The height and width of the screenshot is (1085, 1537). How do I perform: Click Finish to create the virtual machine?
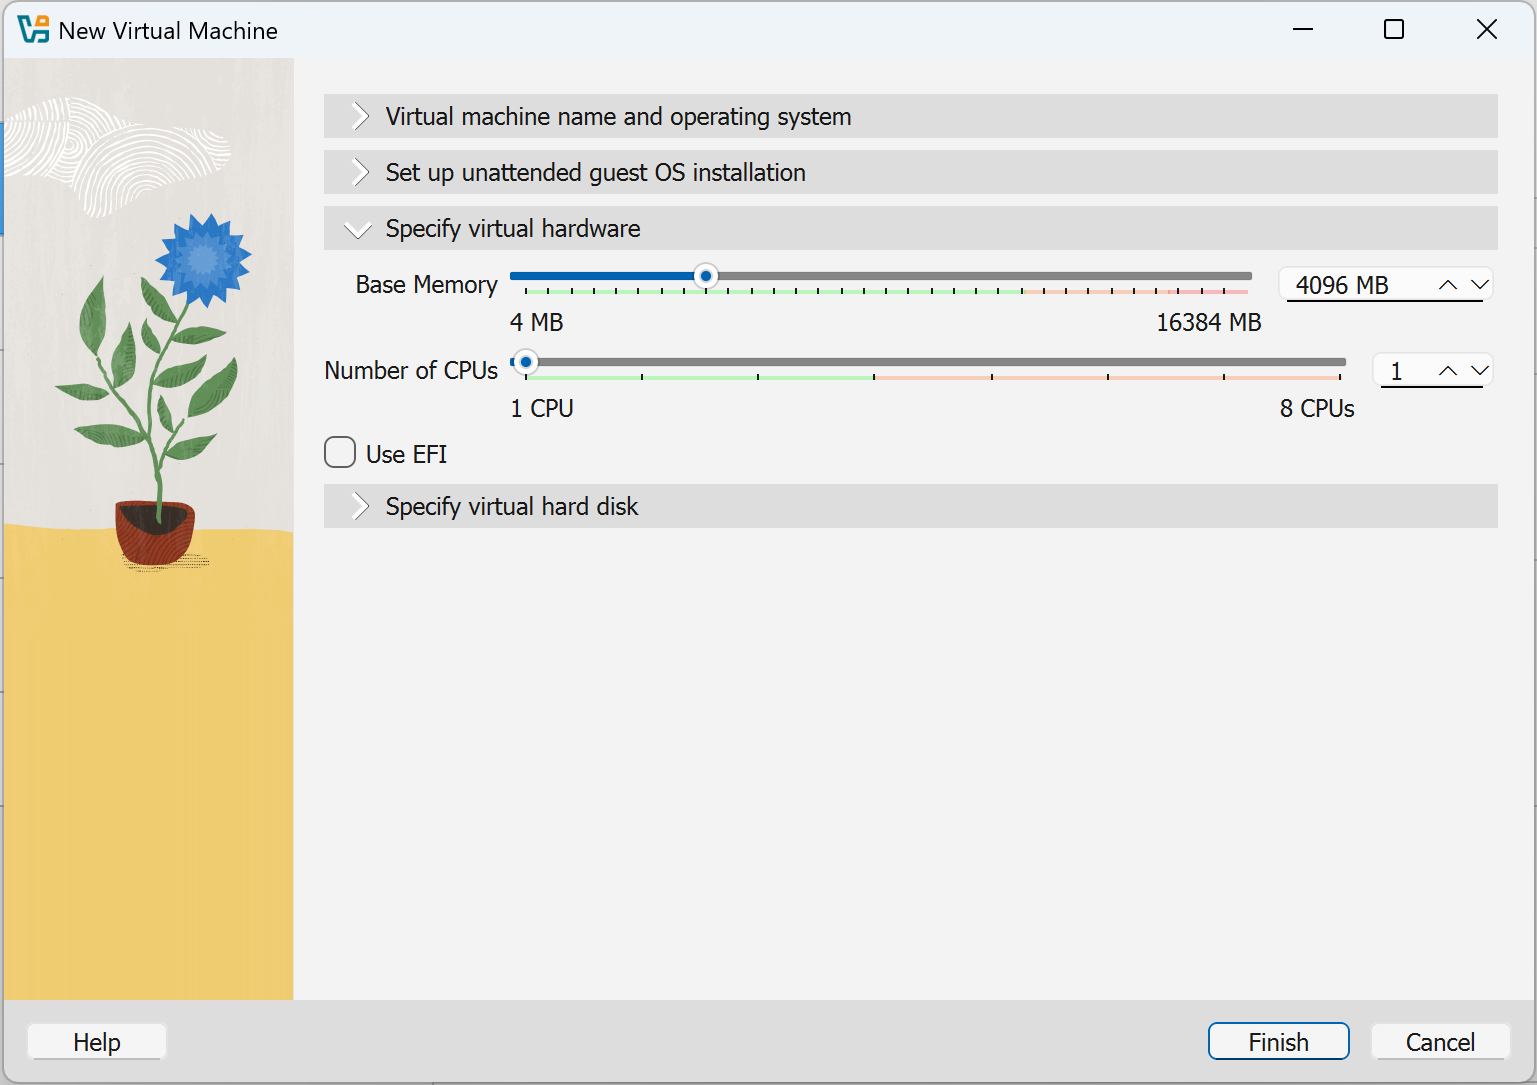point(1279,1042)
